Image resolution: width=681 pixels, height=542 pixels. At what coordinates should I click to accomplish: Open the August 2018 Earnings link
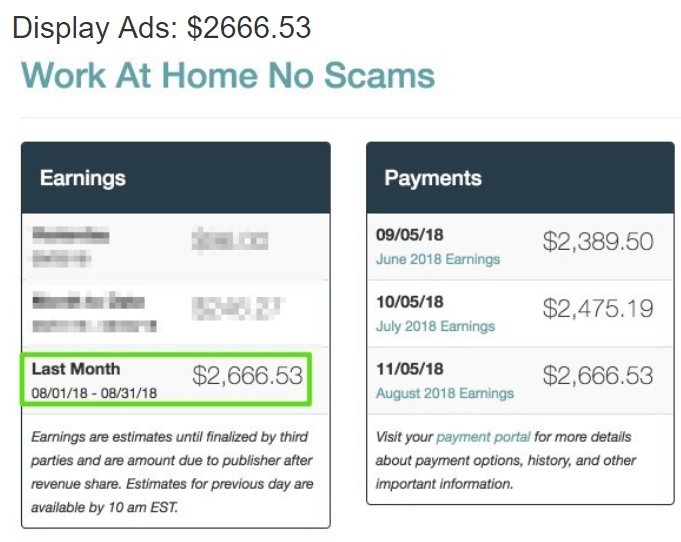[x=445, y=393]
